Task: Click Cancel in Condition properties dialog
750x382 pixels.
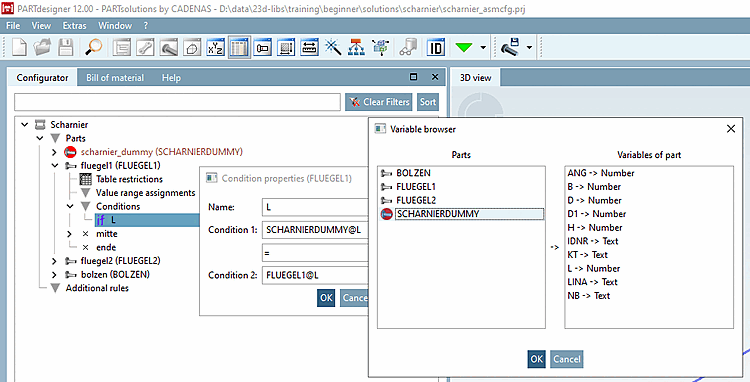Action: (x=354, y=298)
